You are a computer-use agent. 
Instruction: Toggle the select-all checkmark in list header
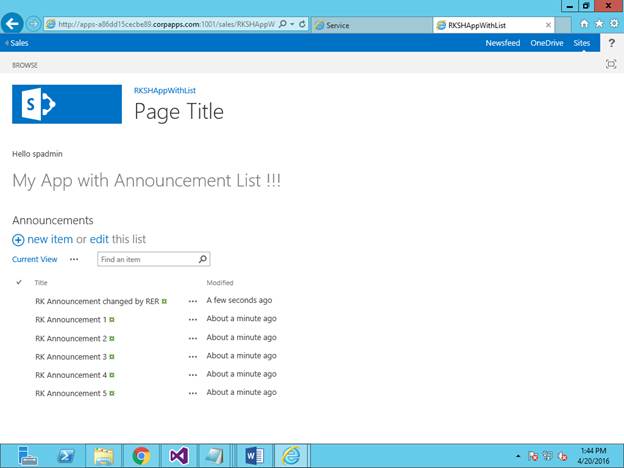[x=19, y=282]
